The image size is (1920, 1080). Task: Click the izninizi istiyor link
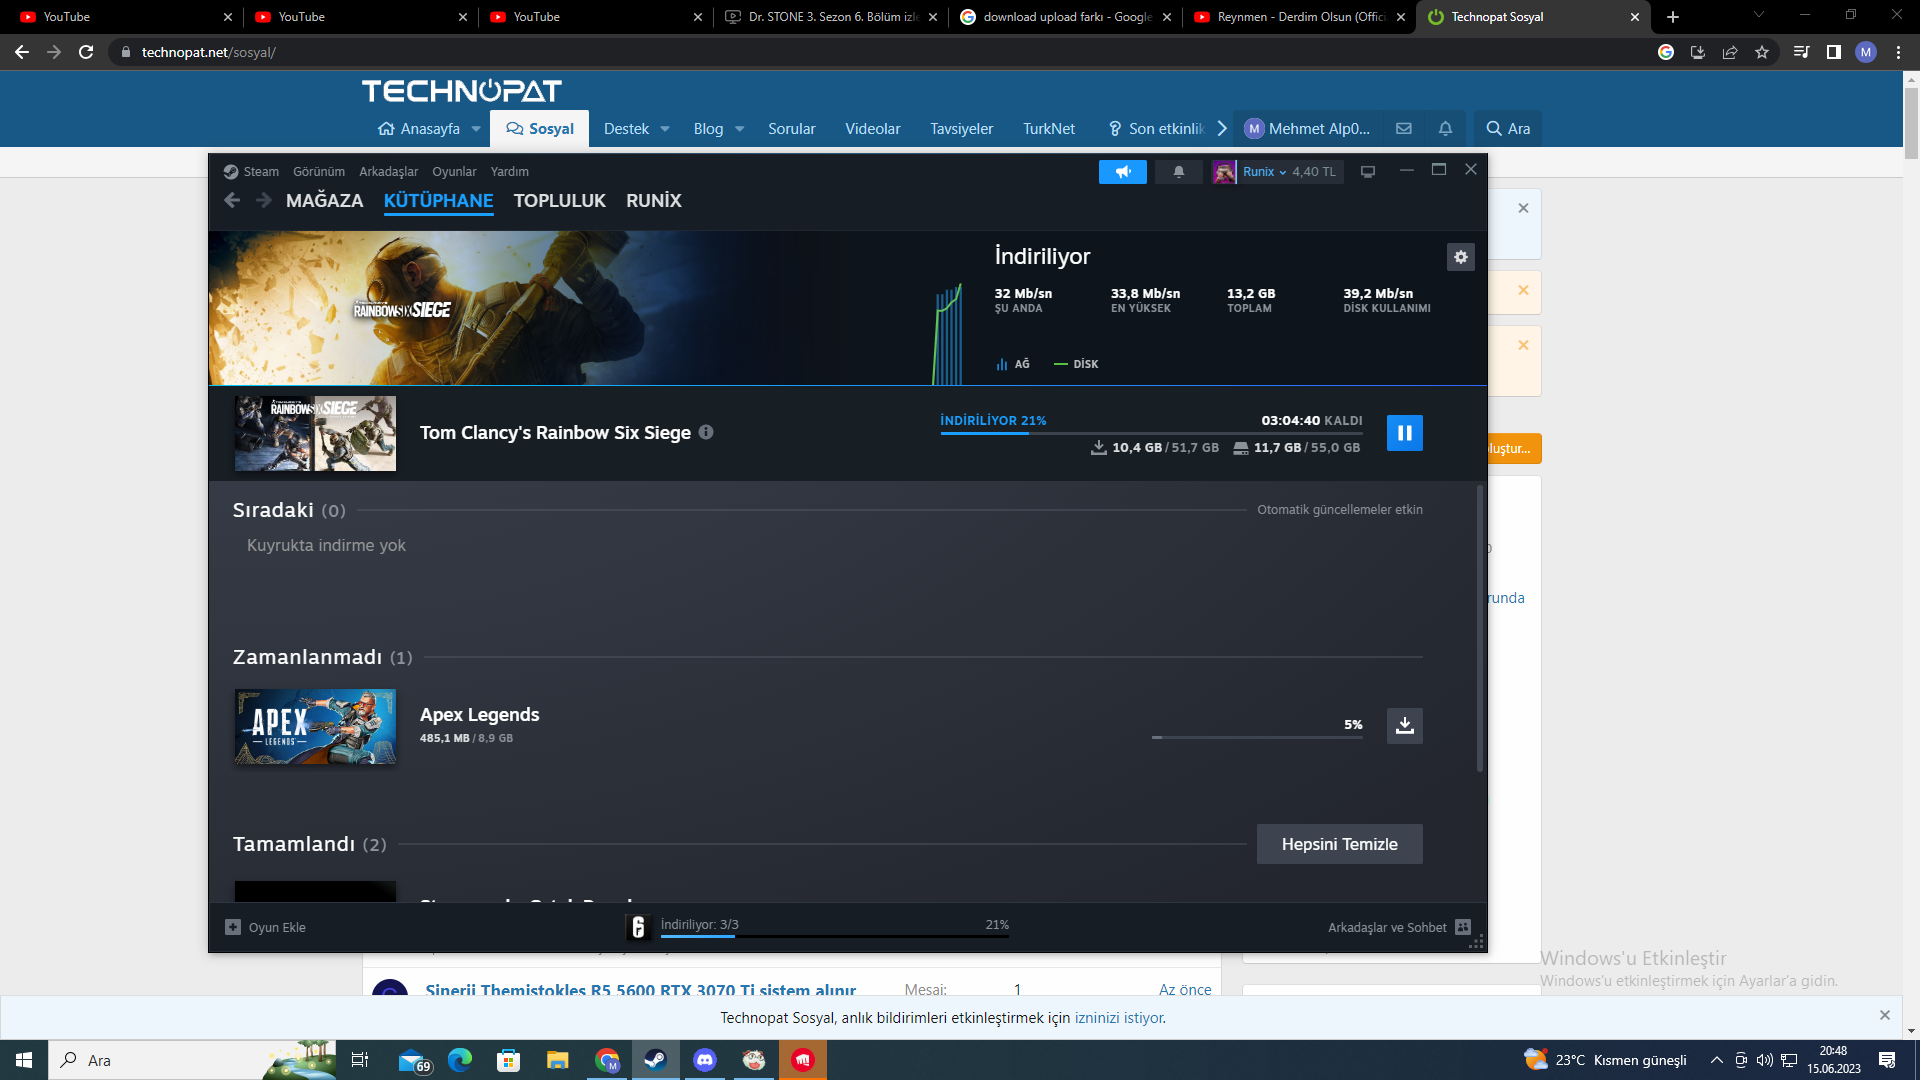[1118, 1018]
